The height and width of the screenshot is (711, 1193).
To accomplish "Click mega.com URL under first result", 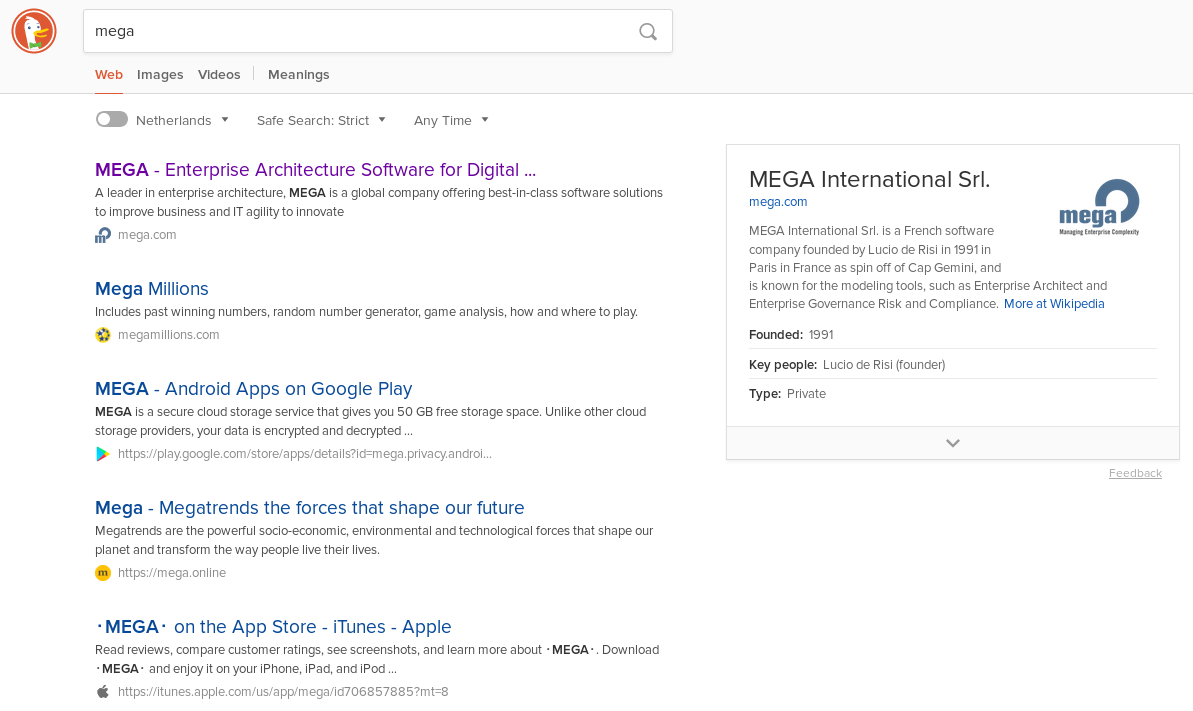I will click(147, 235).
